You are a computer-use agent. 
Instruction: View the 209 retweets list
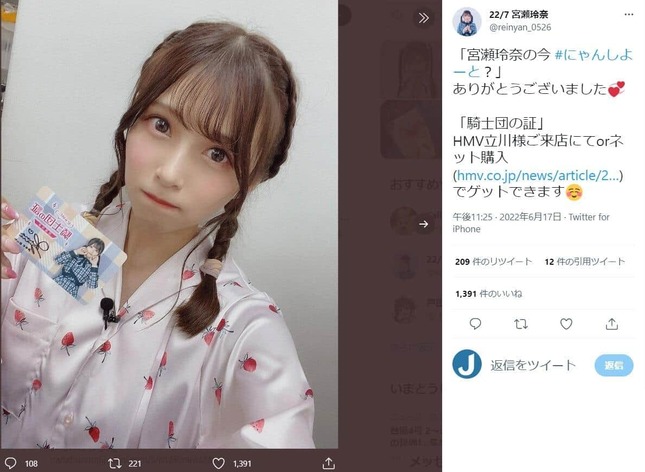(493, 262)
